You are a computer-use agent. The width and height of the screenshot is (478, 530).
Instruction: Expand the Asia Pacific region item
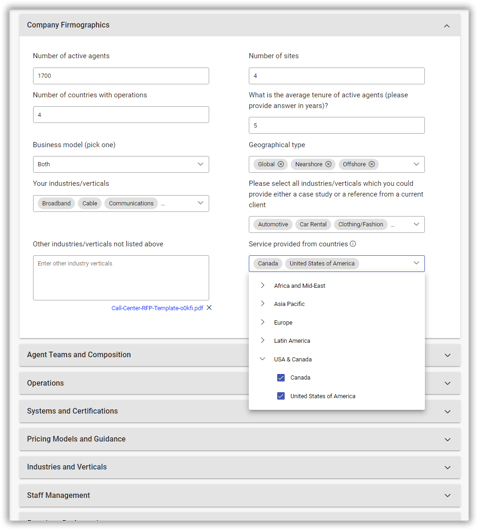pos(262,304)
